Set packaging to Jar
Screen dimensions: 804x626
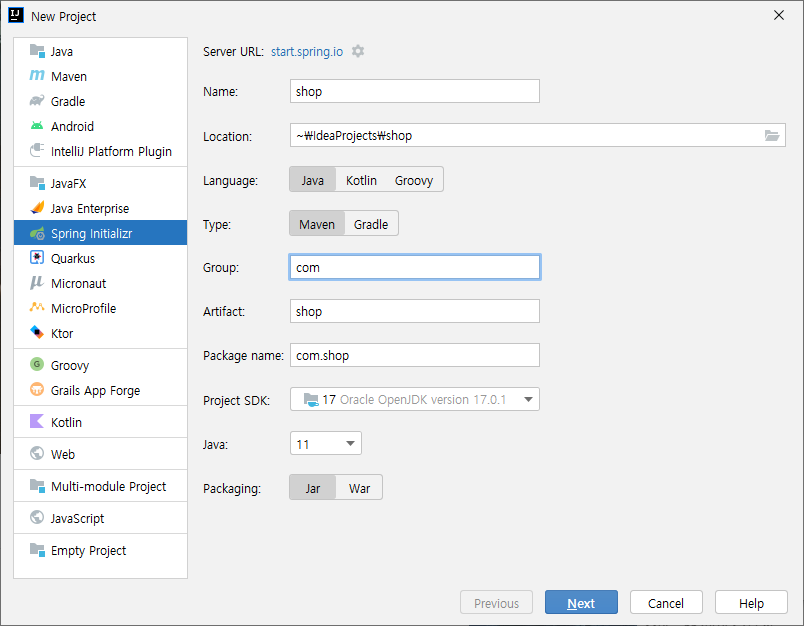[x=313, y=488]
